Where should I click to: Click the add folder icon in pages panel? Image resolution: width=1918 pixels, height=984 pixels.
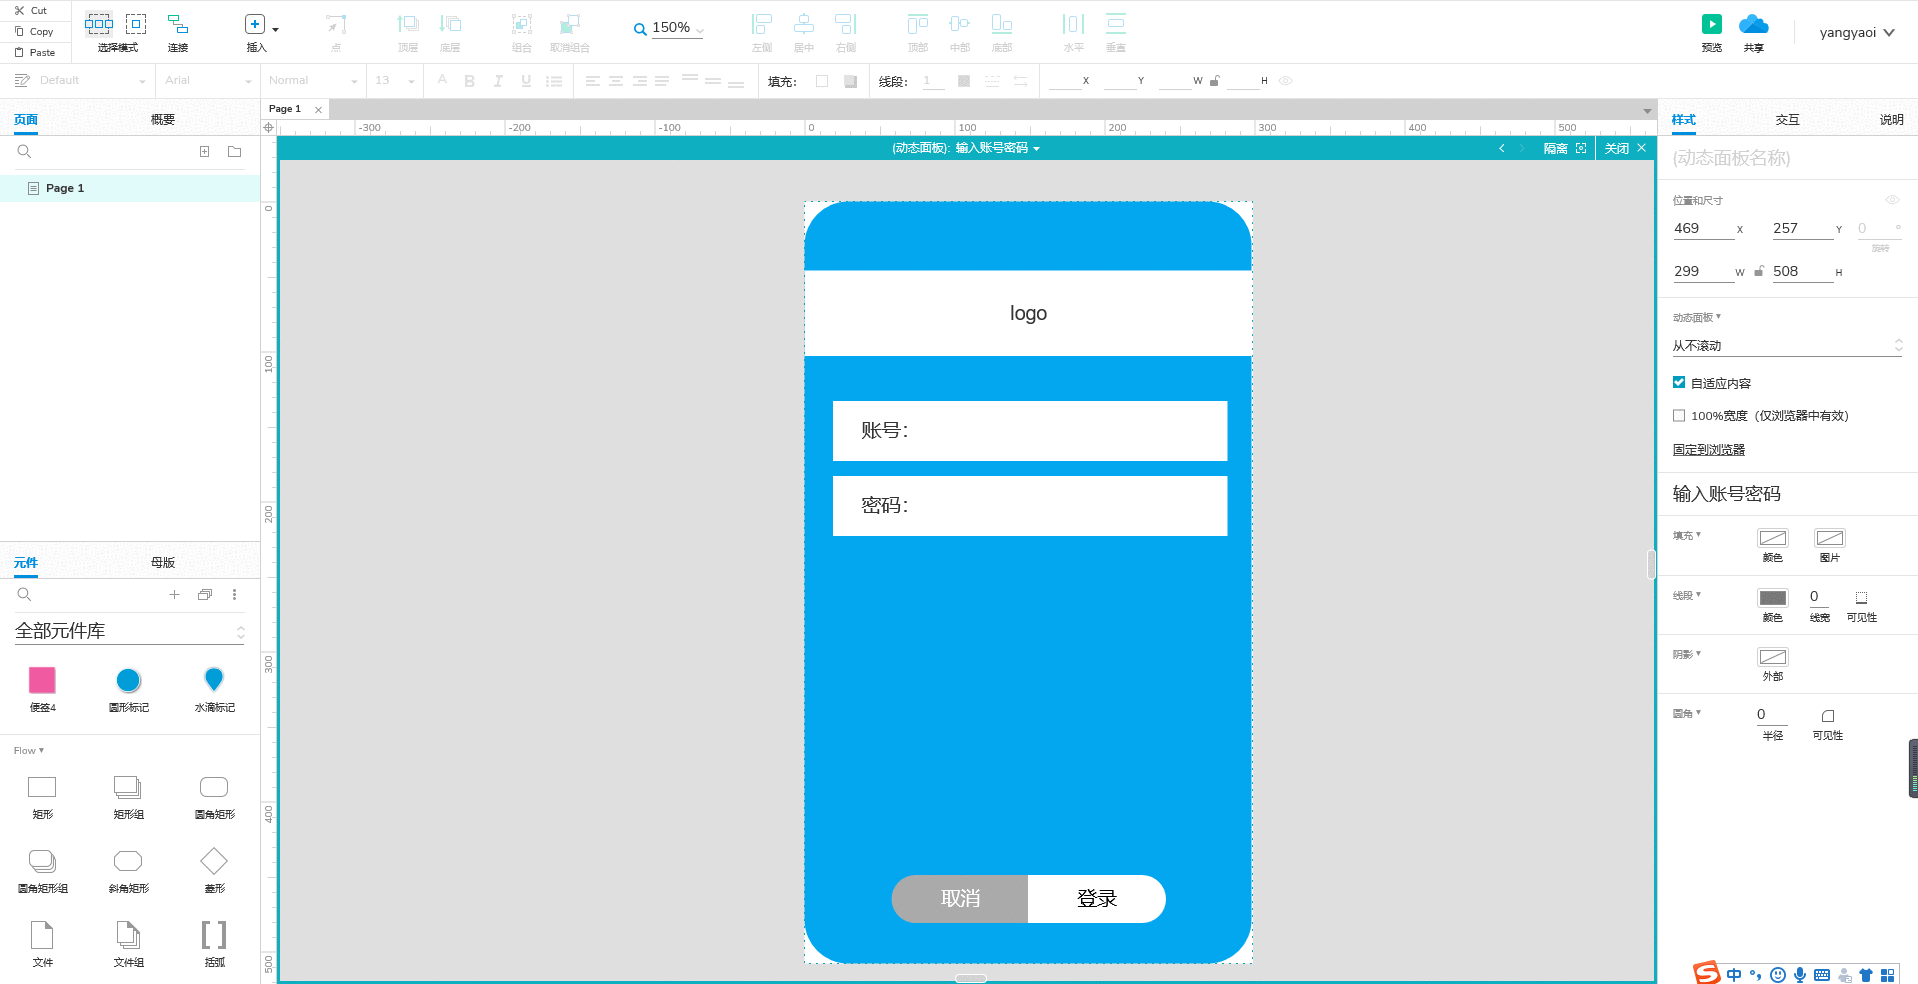[235, 151]
